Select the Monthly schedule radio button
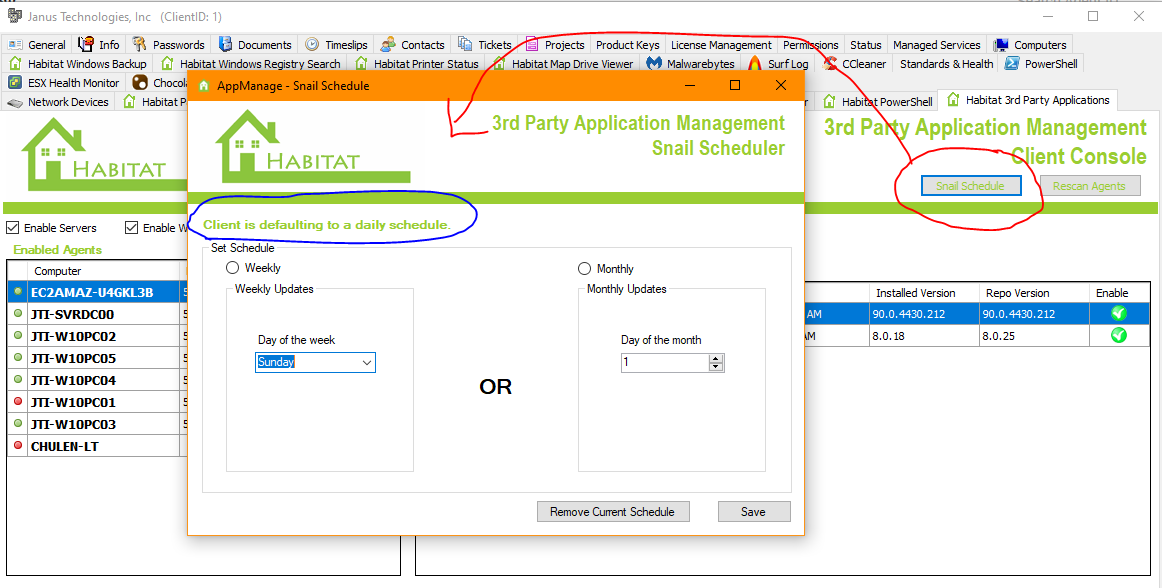 point(585,268)
